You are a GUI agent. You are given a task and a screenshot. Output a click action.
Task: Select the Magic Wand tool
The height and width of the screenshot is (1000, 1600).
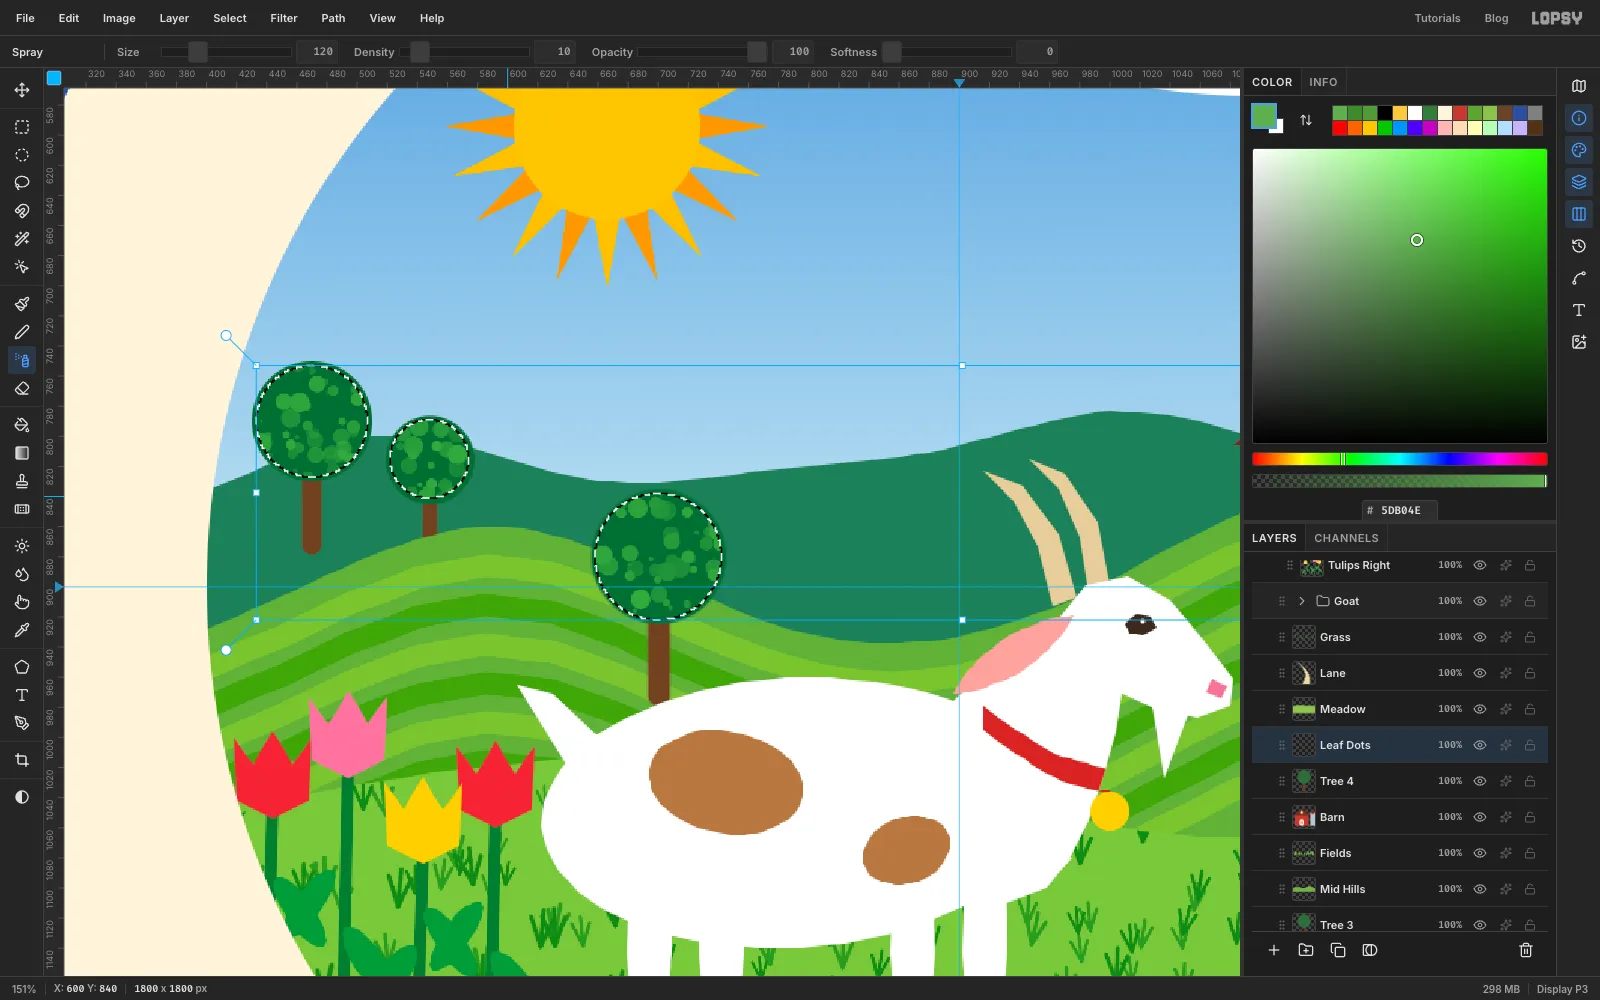[x=22, y=239]
